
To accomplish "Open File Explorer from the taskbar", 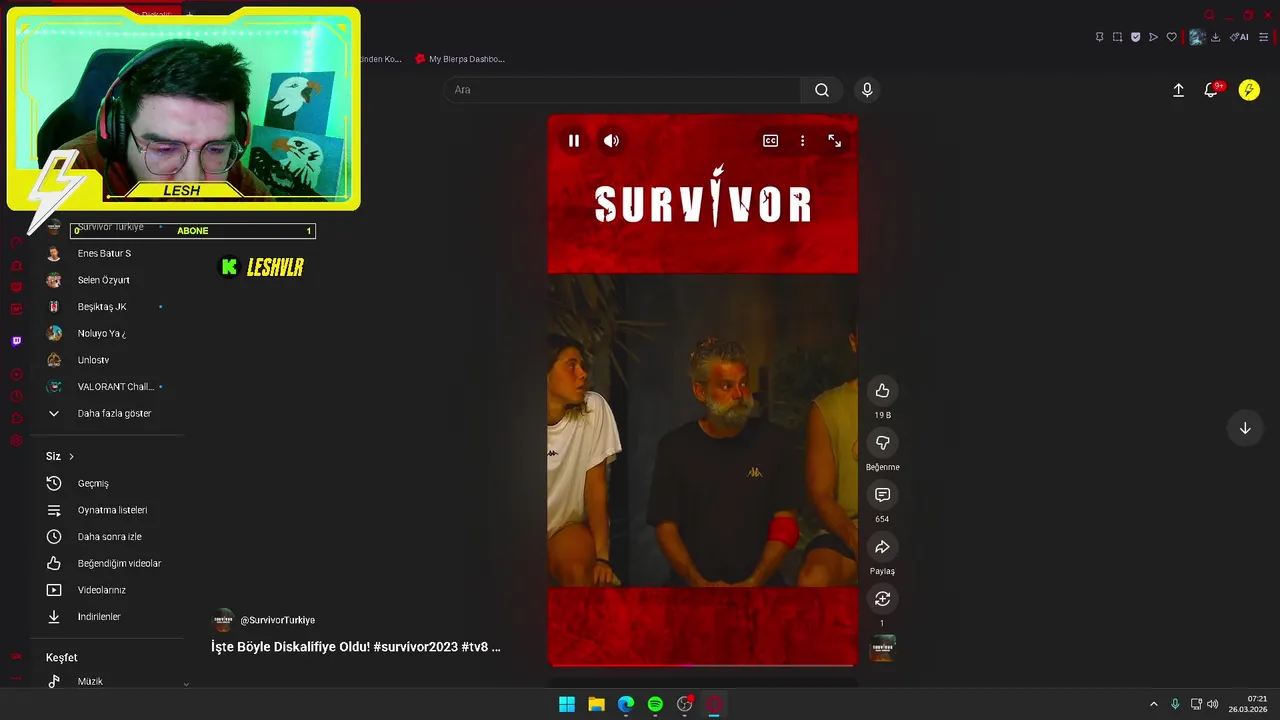I will (x=596, y=704).
